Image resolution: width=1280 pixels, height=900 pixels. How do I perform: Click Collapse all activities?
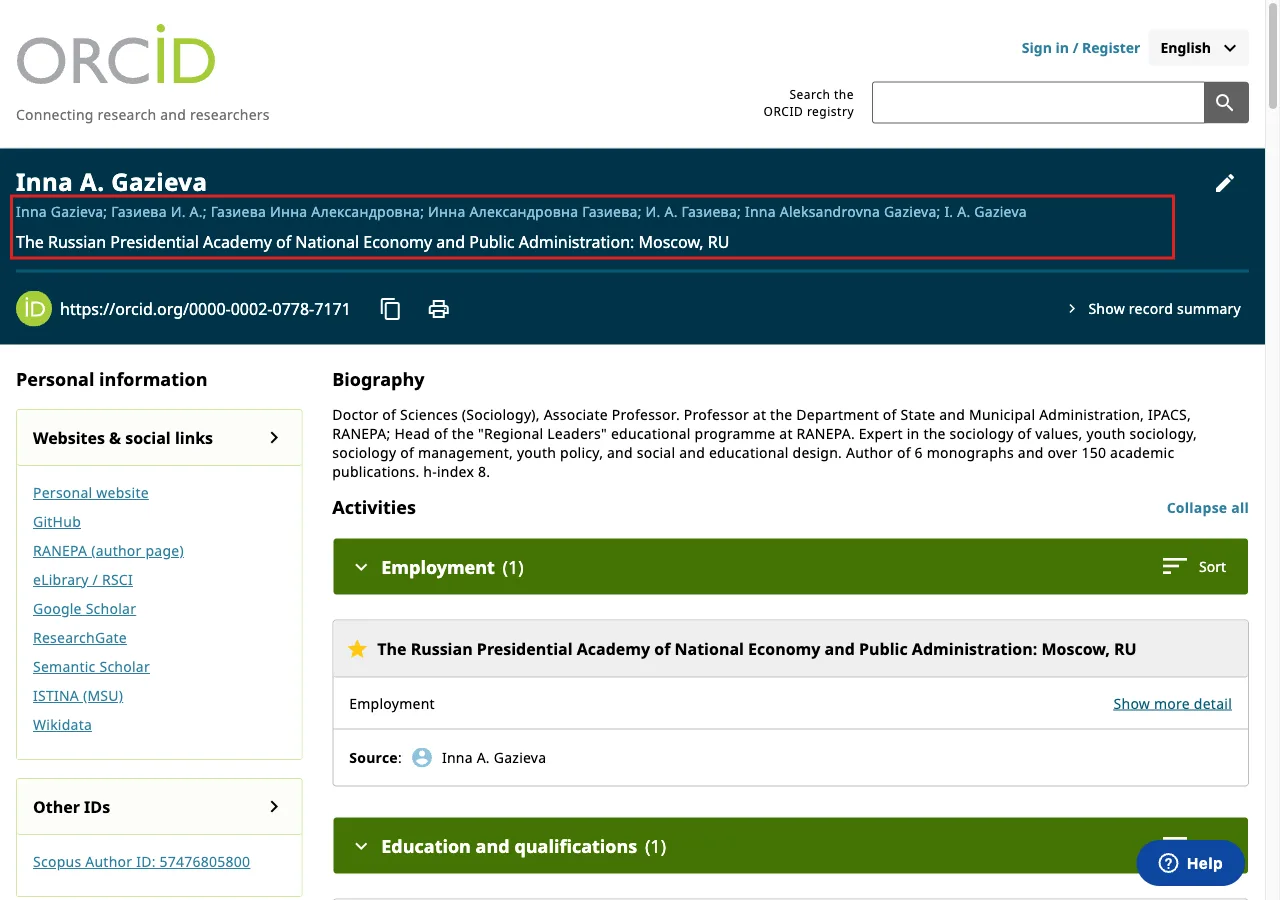click(1207, 508)
